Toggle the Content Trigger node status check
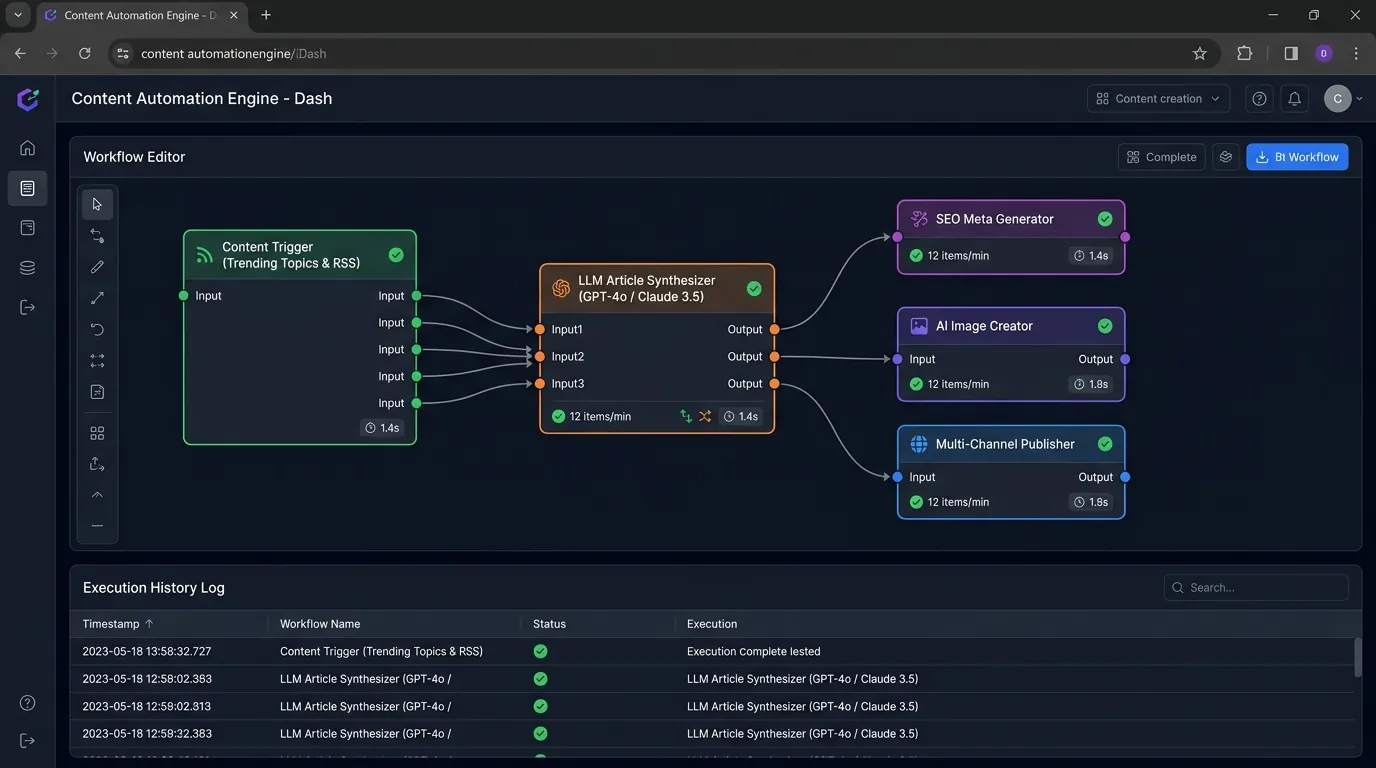The width and height of the screenshot is (1376, 768). tap(396, 255)
